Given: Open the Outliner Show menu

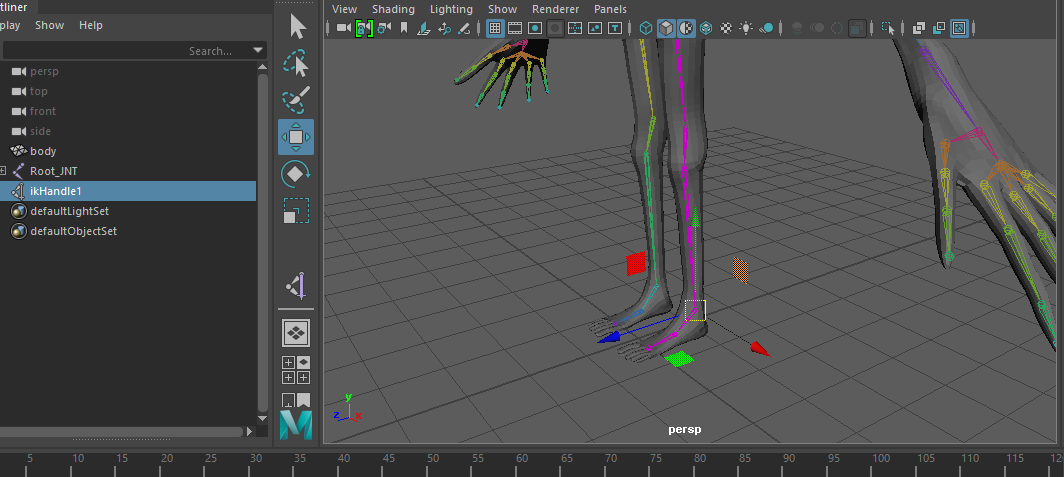Looking at the screenshot, I should click(50, 25).
